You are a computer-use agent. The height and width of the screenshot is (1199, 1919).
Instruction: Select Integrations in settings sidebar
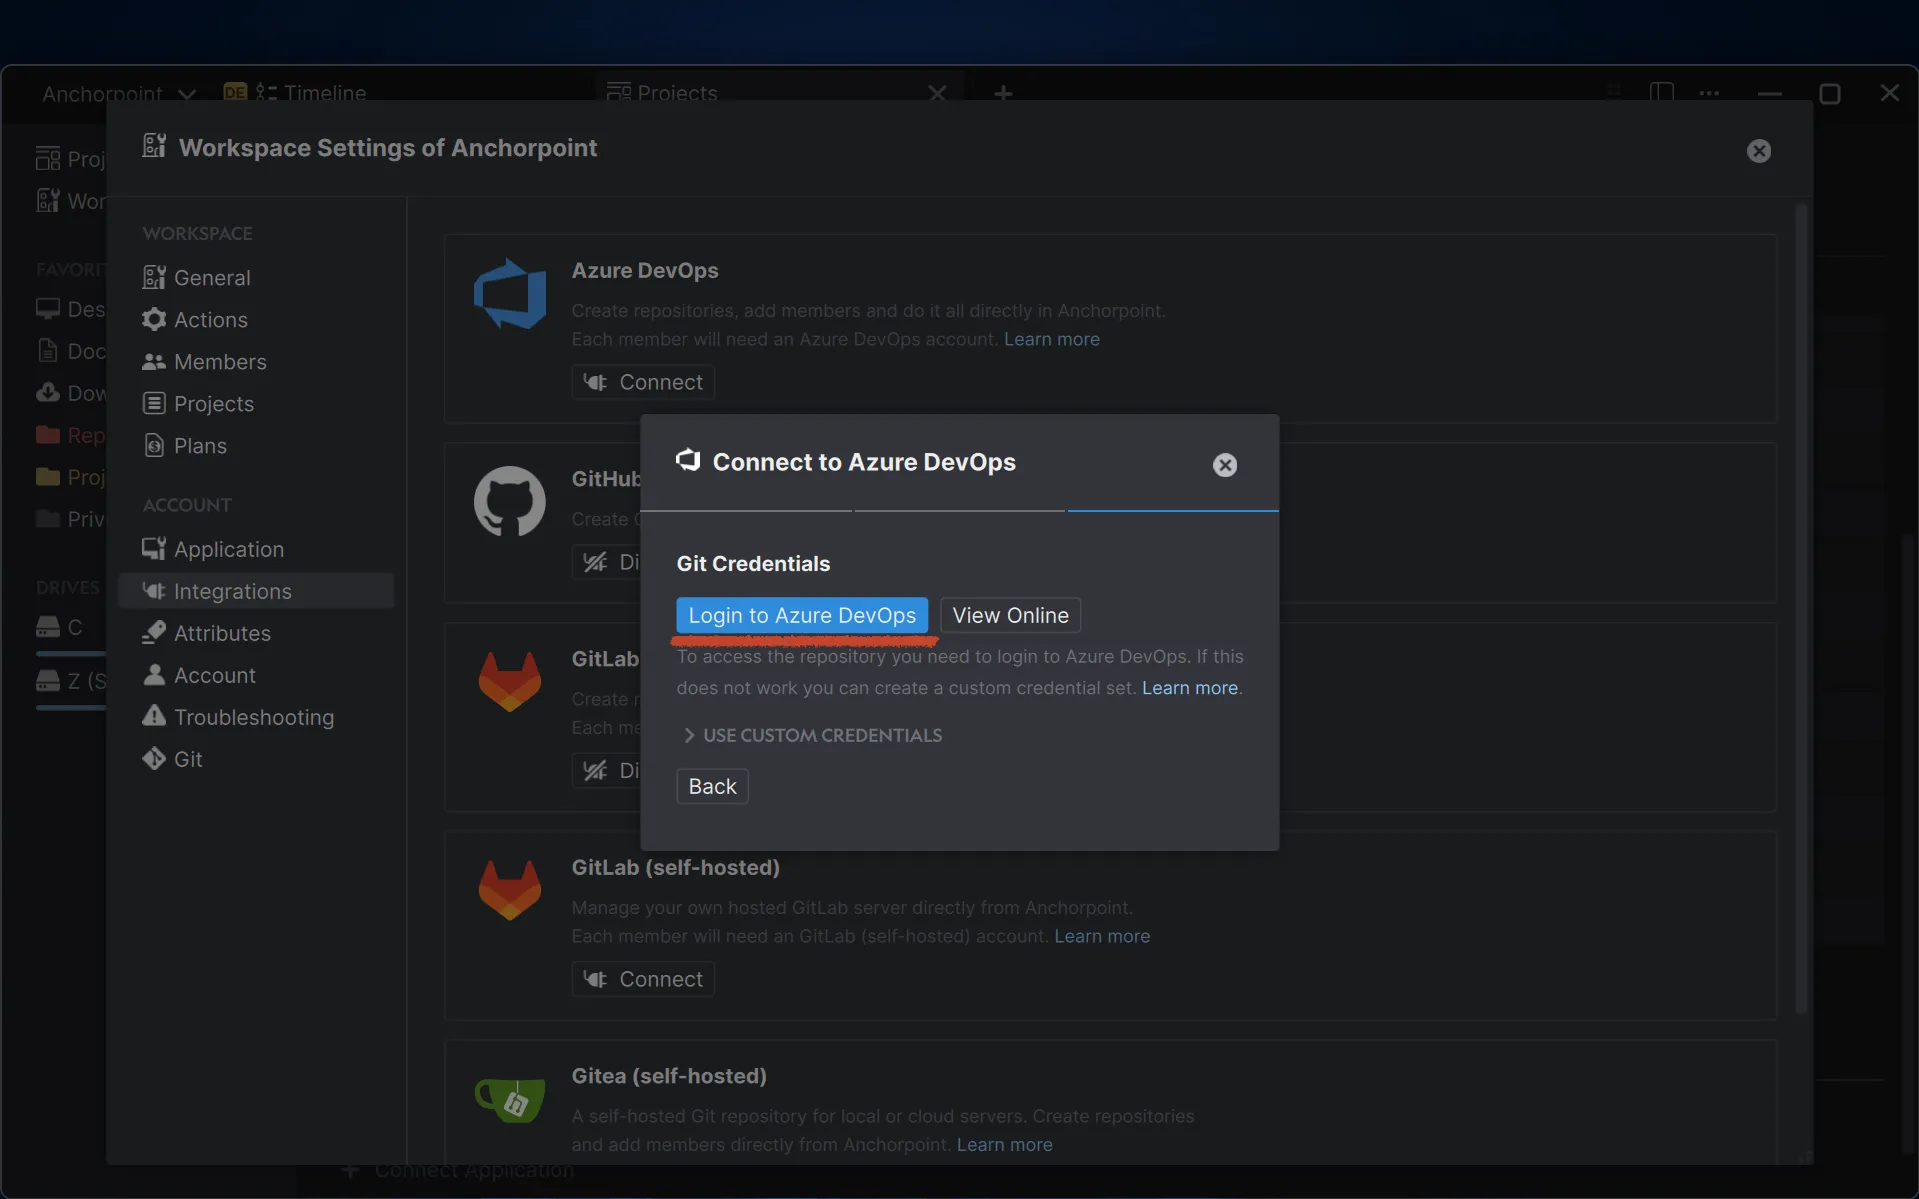(x=257, y=591)
